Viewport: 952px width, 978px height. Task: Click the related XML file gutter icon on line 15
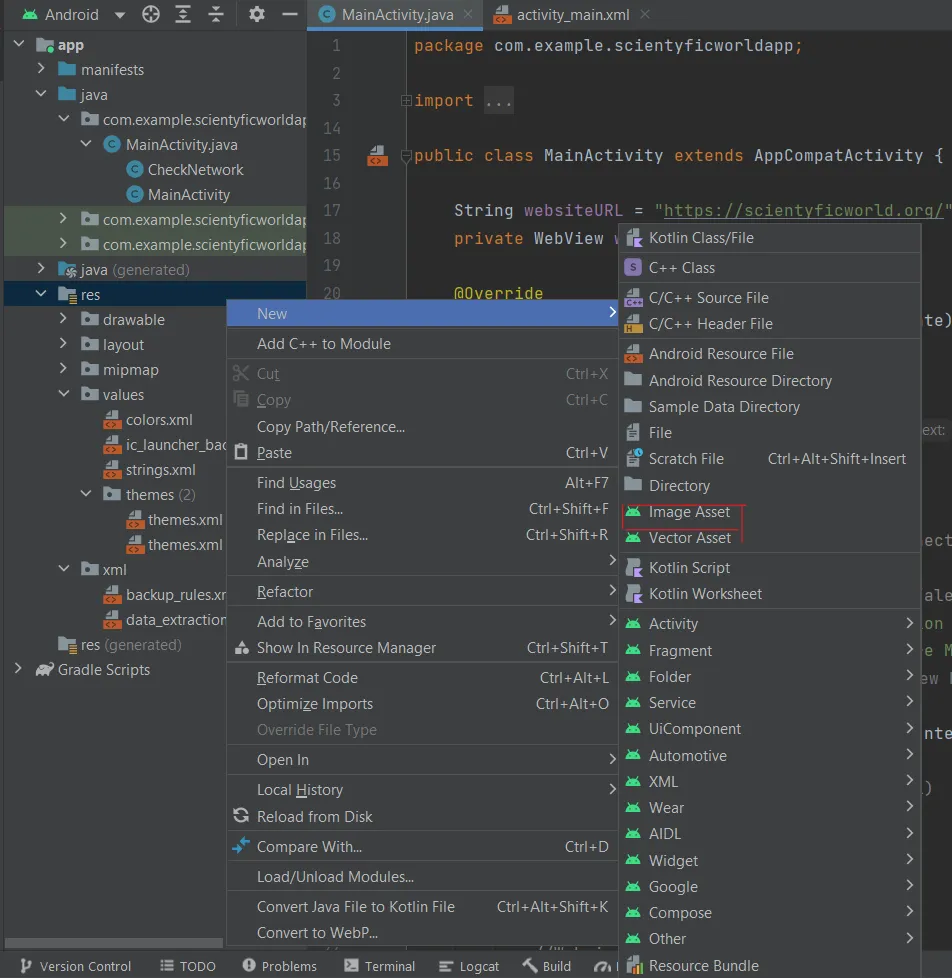click(377, 155)
